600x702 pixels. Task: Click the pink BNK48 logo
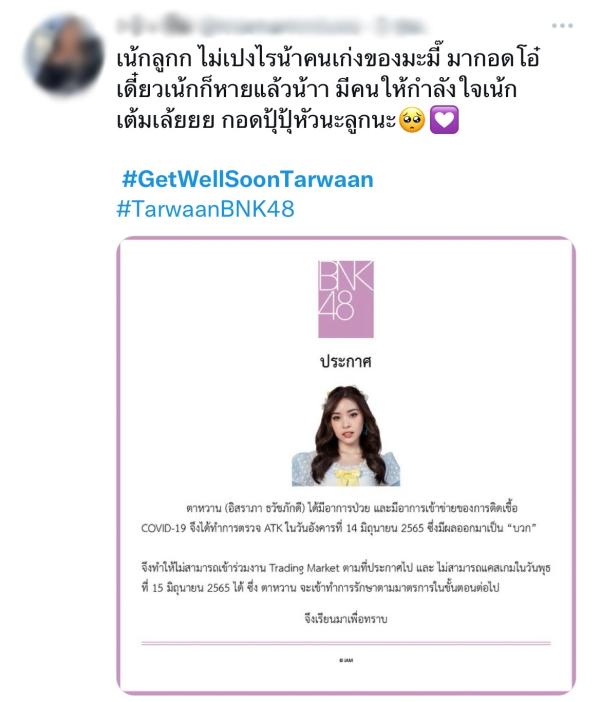346,299
